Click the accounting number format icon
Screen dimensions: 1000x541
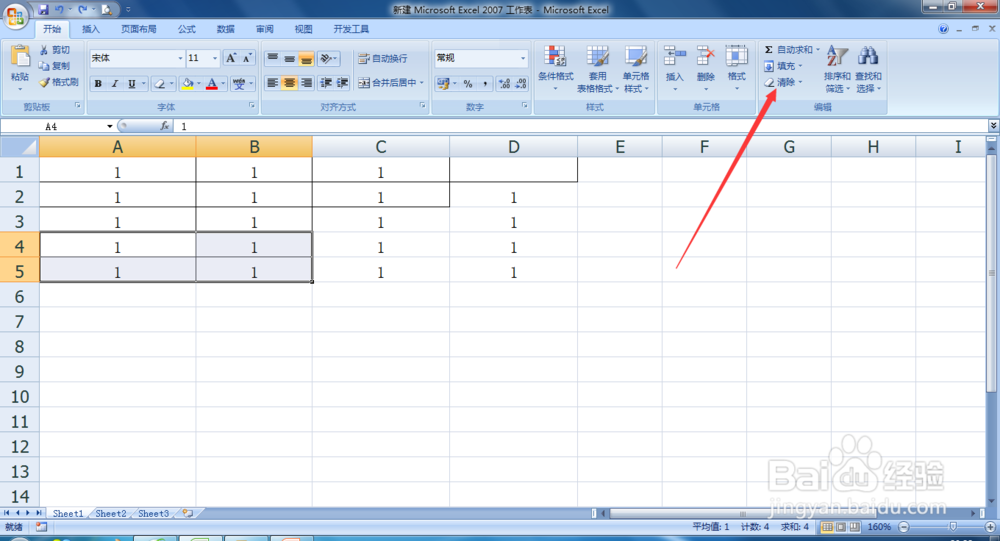click(443, 84)
